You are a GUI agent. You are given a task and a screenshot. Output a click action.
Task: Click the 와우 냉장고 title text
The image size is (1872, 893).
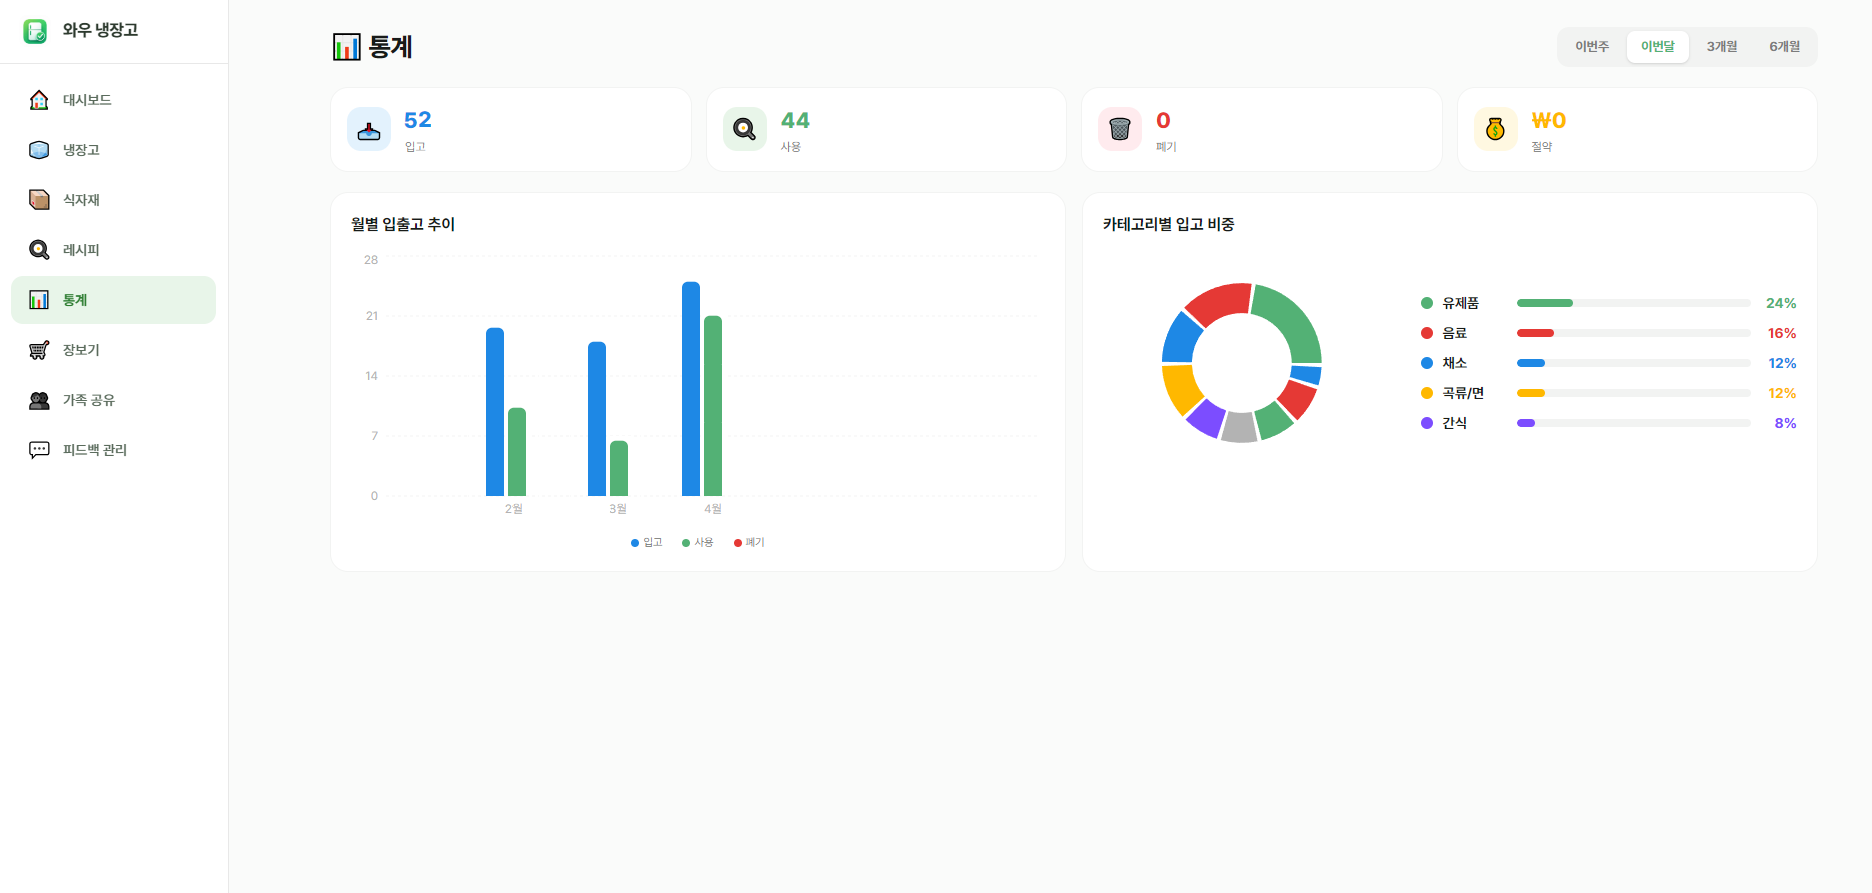pyautogui.click(x=100, y=30)
